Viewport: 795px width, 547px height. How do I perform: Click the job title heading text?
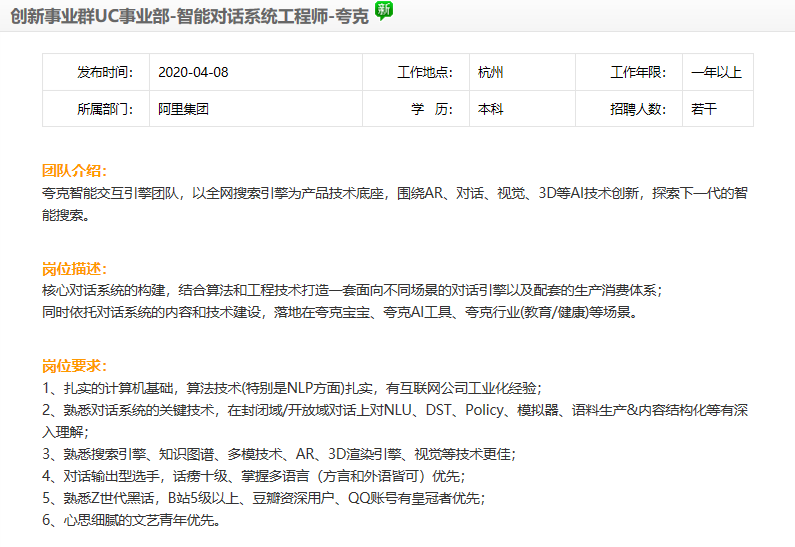(189, 16)
